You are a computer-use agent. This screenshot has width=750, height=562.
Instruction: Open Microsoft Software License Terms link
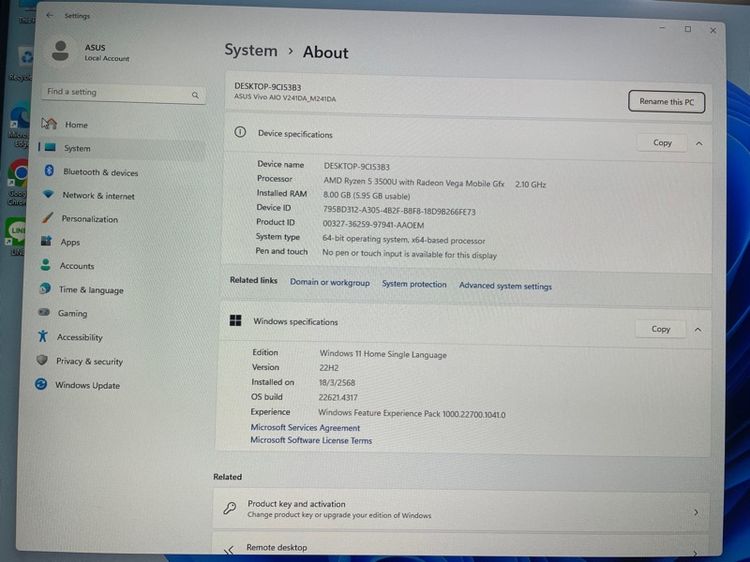click(x=311, y=440)
